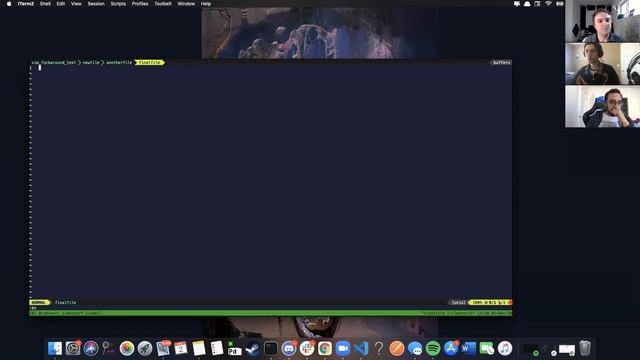Open Microsoft Word from the dock
This screenshot has width=640, height=360.
pyautogui.click(x=469, y=348)
